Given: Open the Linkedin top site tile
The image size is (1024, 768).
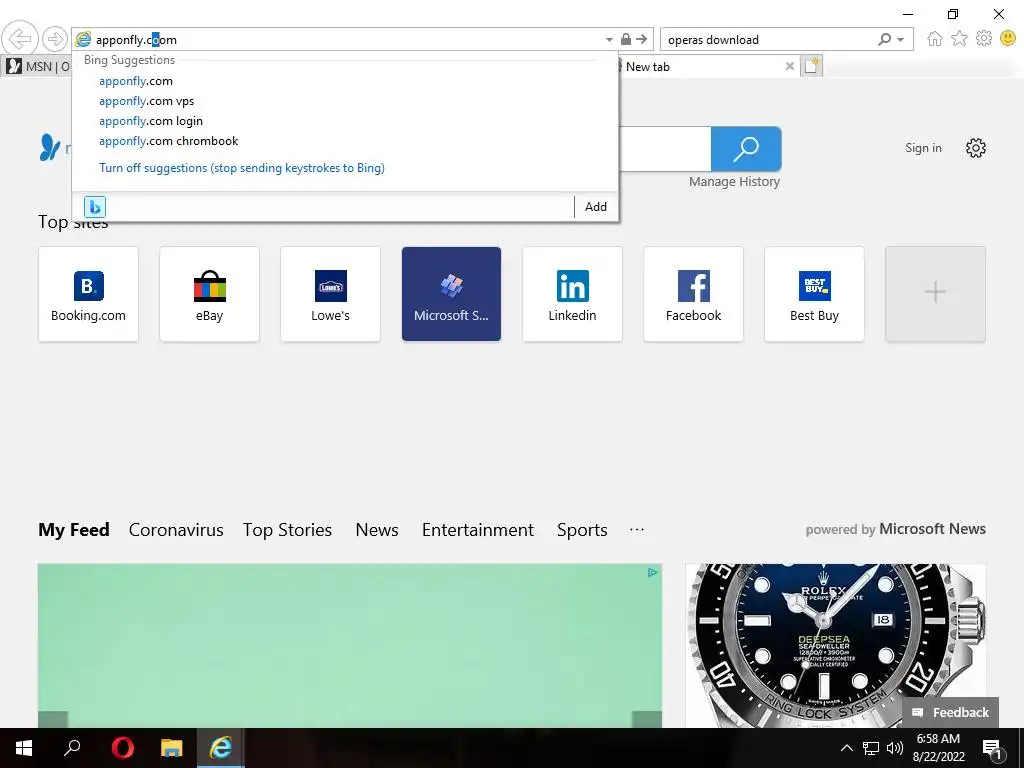Looking at the screenshot, I should [x=572, y=294].
